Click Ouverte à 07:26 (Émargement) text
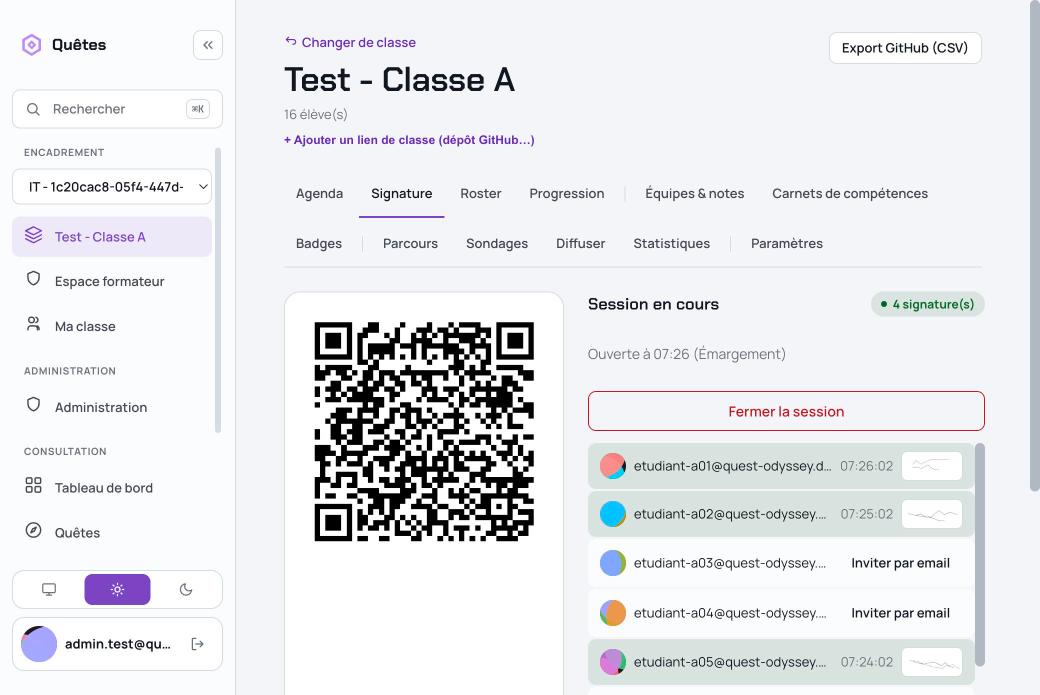Image resolution: width=1040 pixels, height=695 pixels. tap(686, 354)
